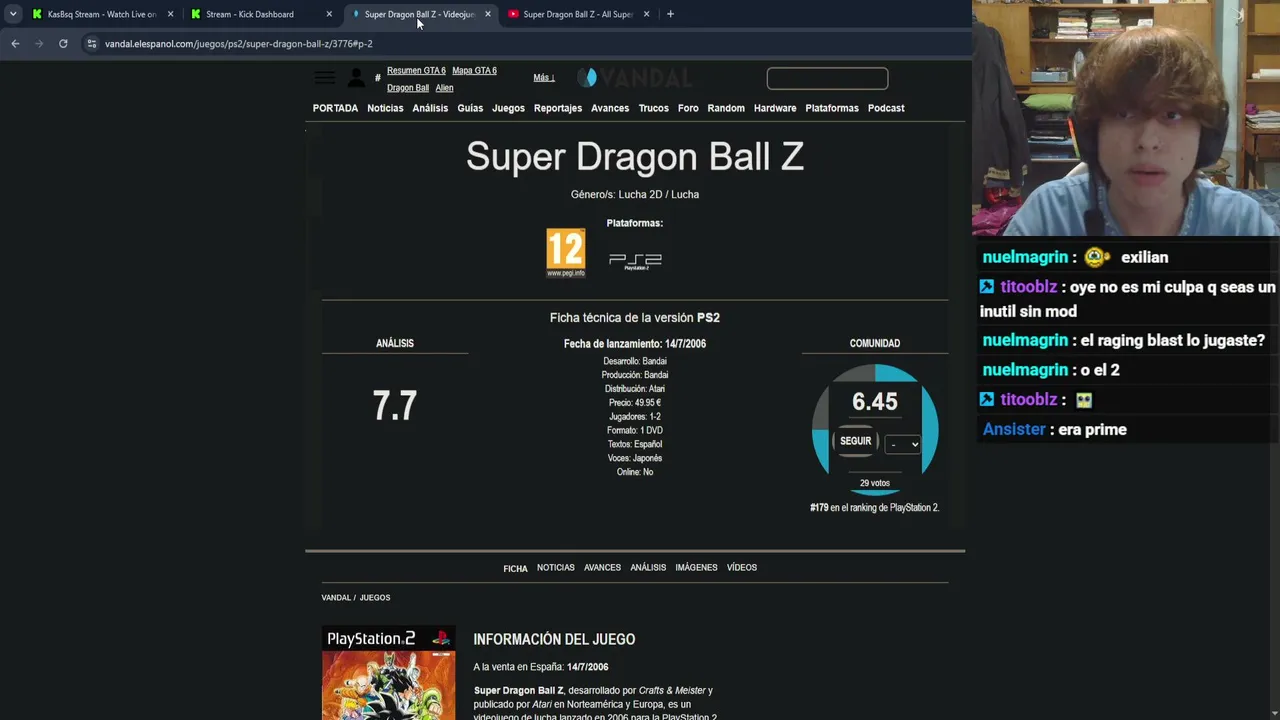Open the Juegos navigation item

click(508, 108)
